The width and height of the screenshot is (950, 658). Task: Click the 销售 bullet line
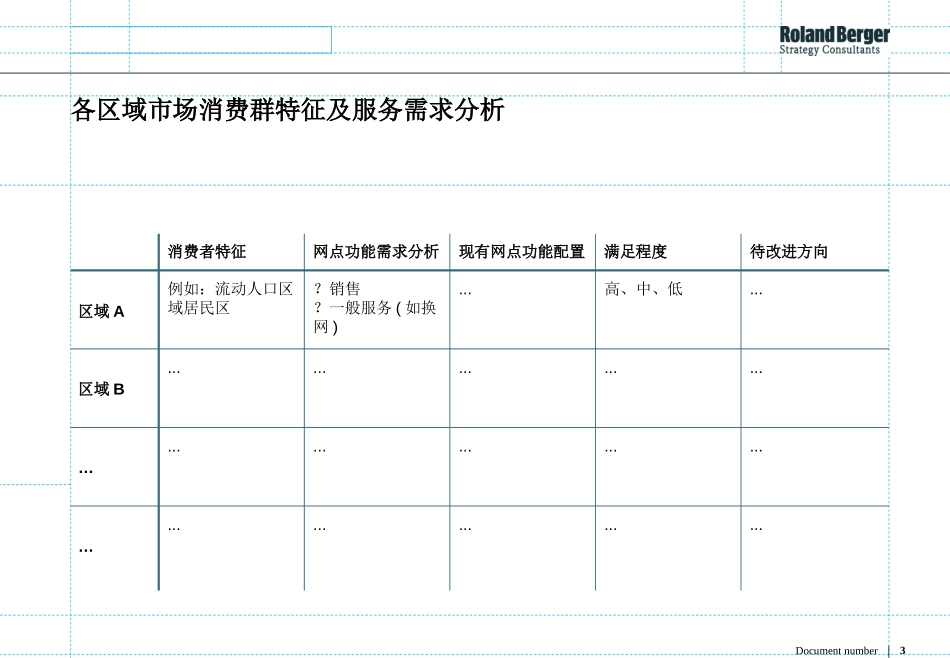coord(337,288)
